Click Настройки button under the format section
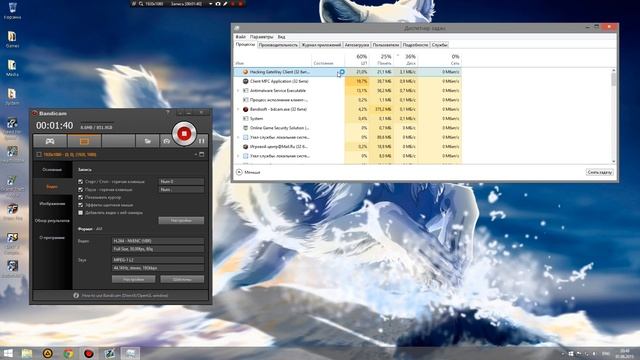640x360 pixels. click(x=133, y=279)
